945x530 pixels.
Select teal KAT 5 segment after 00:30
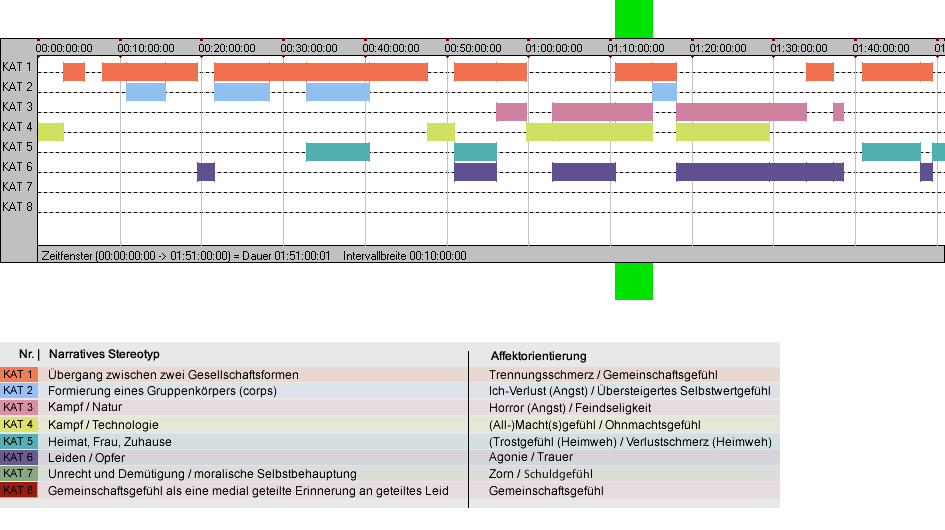click(x=338, y=151)
